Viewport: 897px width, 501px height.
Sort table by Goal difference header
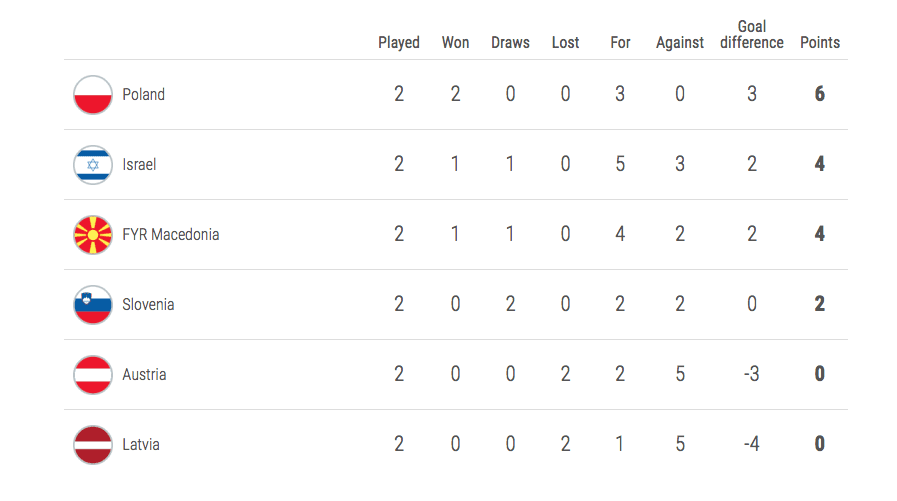(752, 35)
